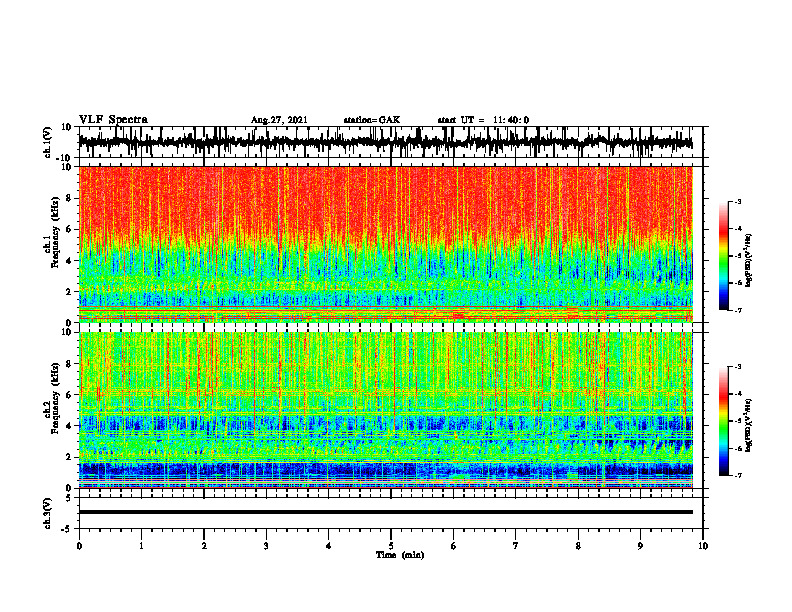Click the '5' tick on the time axis
The image size is (792, 612).
point(391,546)
